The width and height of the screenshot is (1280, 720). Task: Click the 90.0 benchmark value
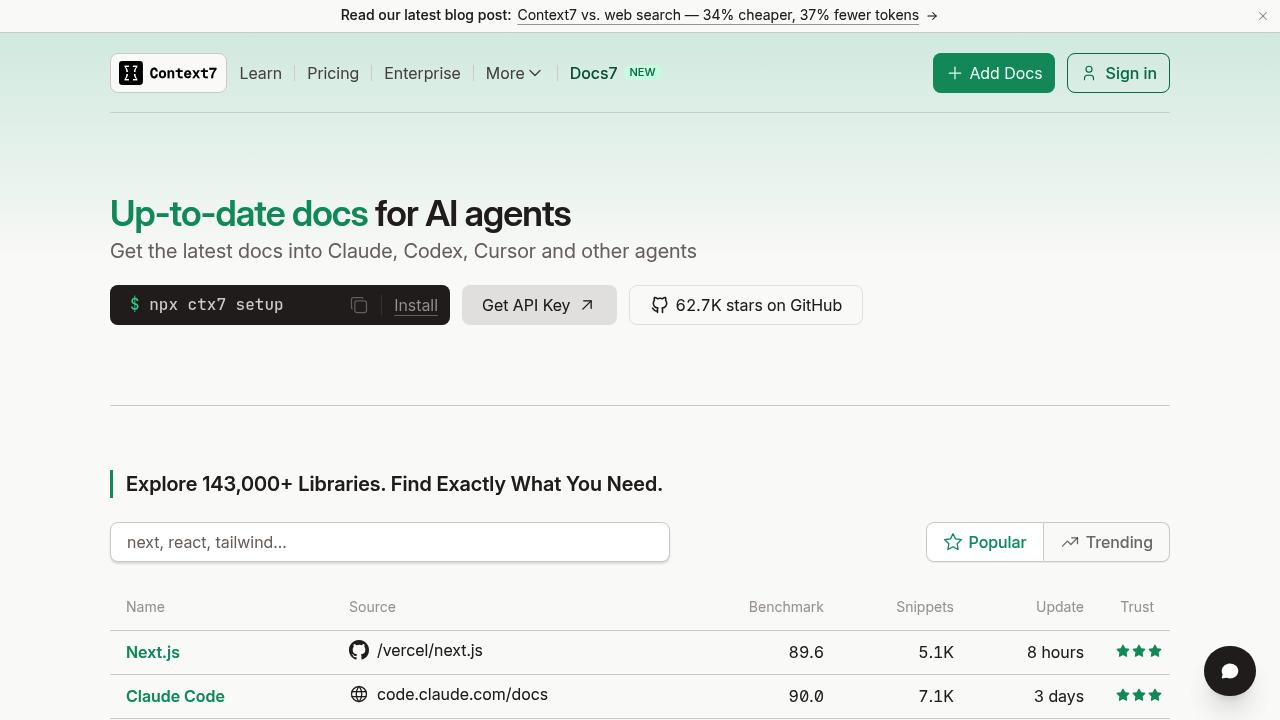point(806,696)
